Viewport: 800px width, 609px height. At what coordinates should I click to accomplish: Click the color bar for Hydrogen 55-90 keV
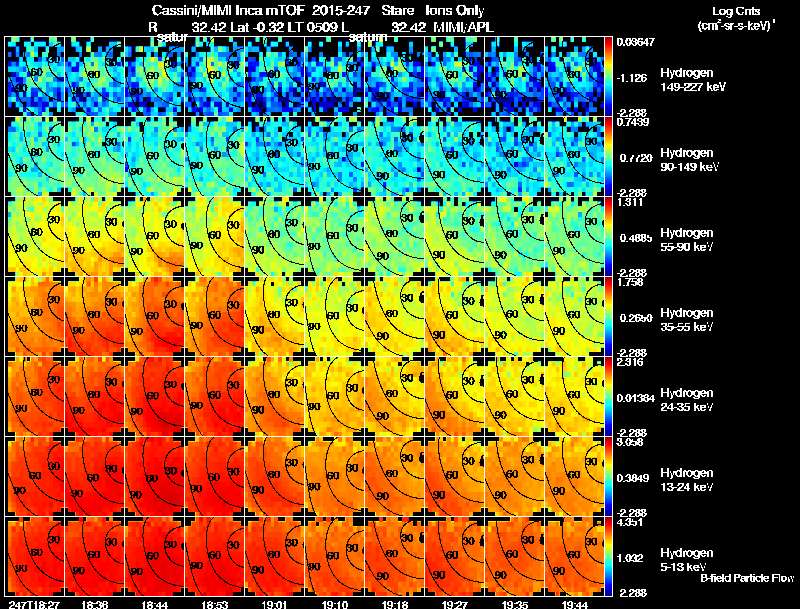click(608, 236)
